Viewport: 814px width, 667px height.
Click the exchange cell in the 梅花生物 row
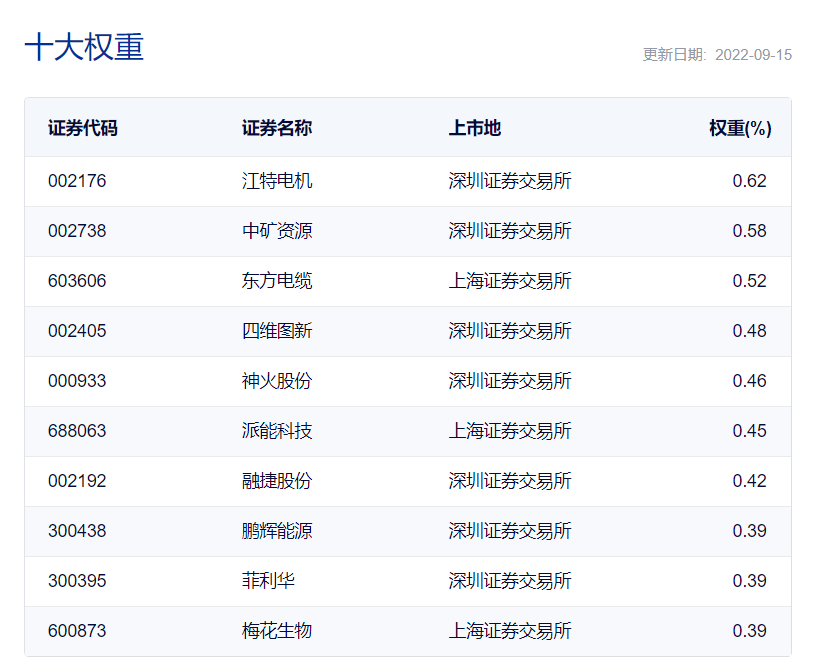pyautogui.click(x=510, y=631)
